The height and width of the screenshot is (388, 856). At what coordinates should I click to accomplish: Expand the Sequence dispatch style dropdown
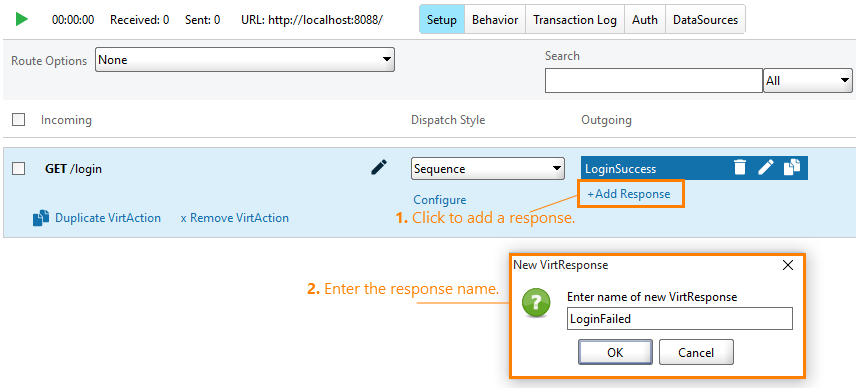[x=488, y=169]
